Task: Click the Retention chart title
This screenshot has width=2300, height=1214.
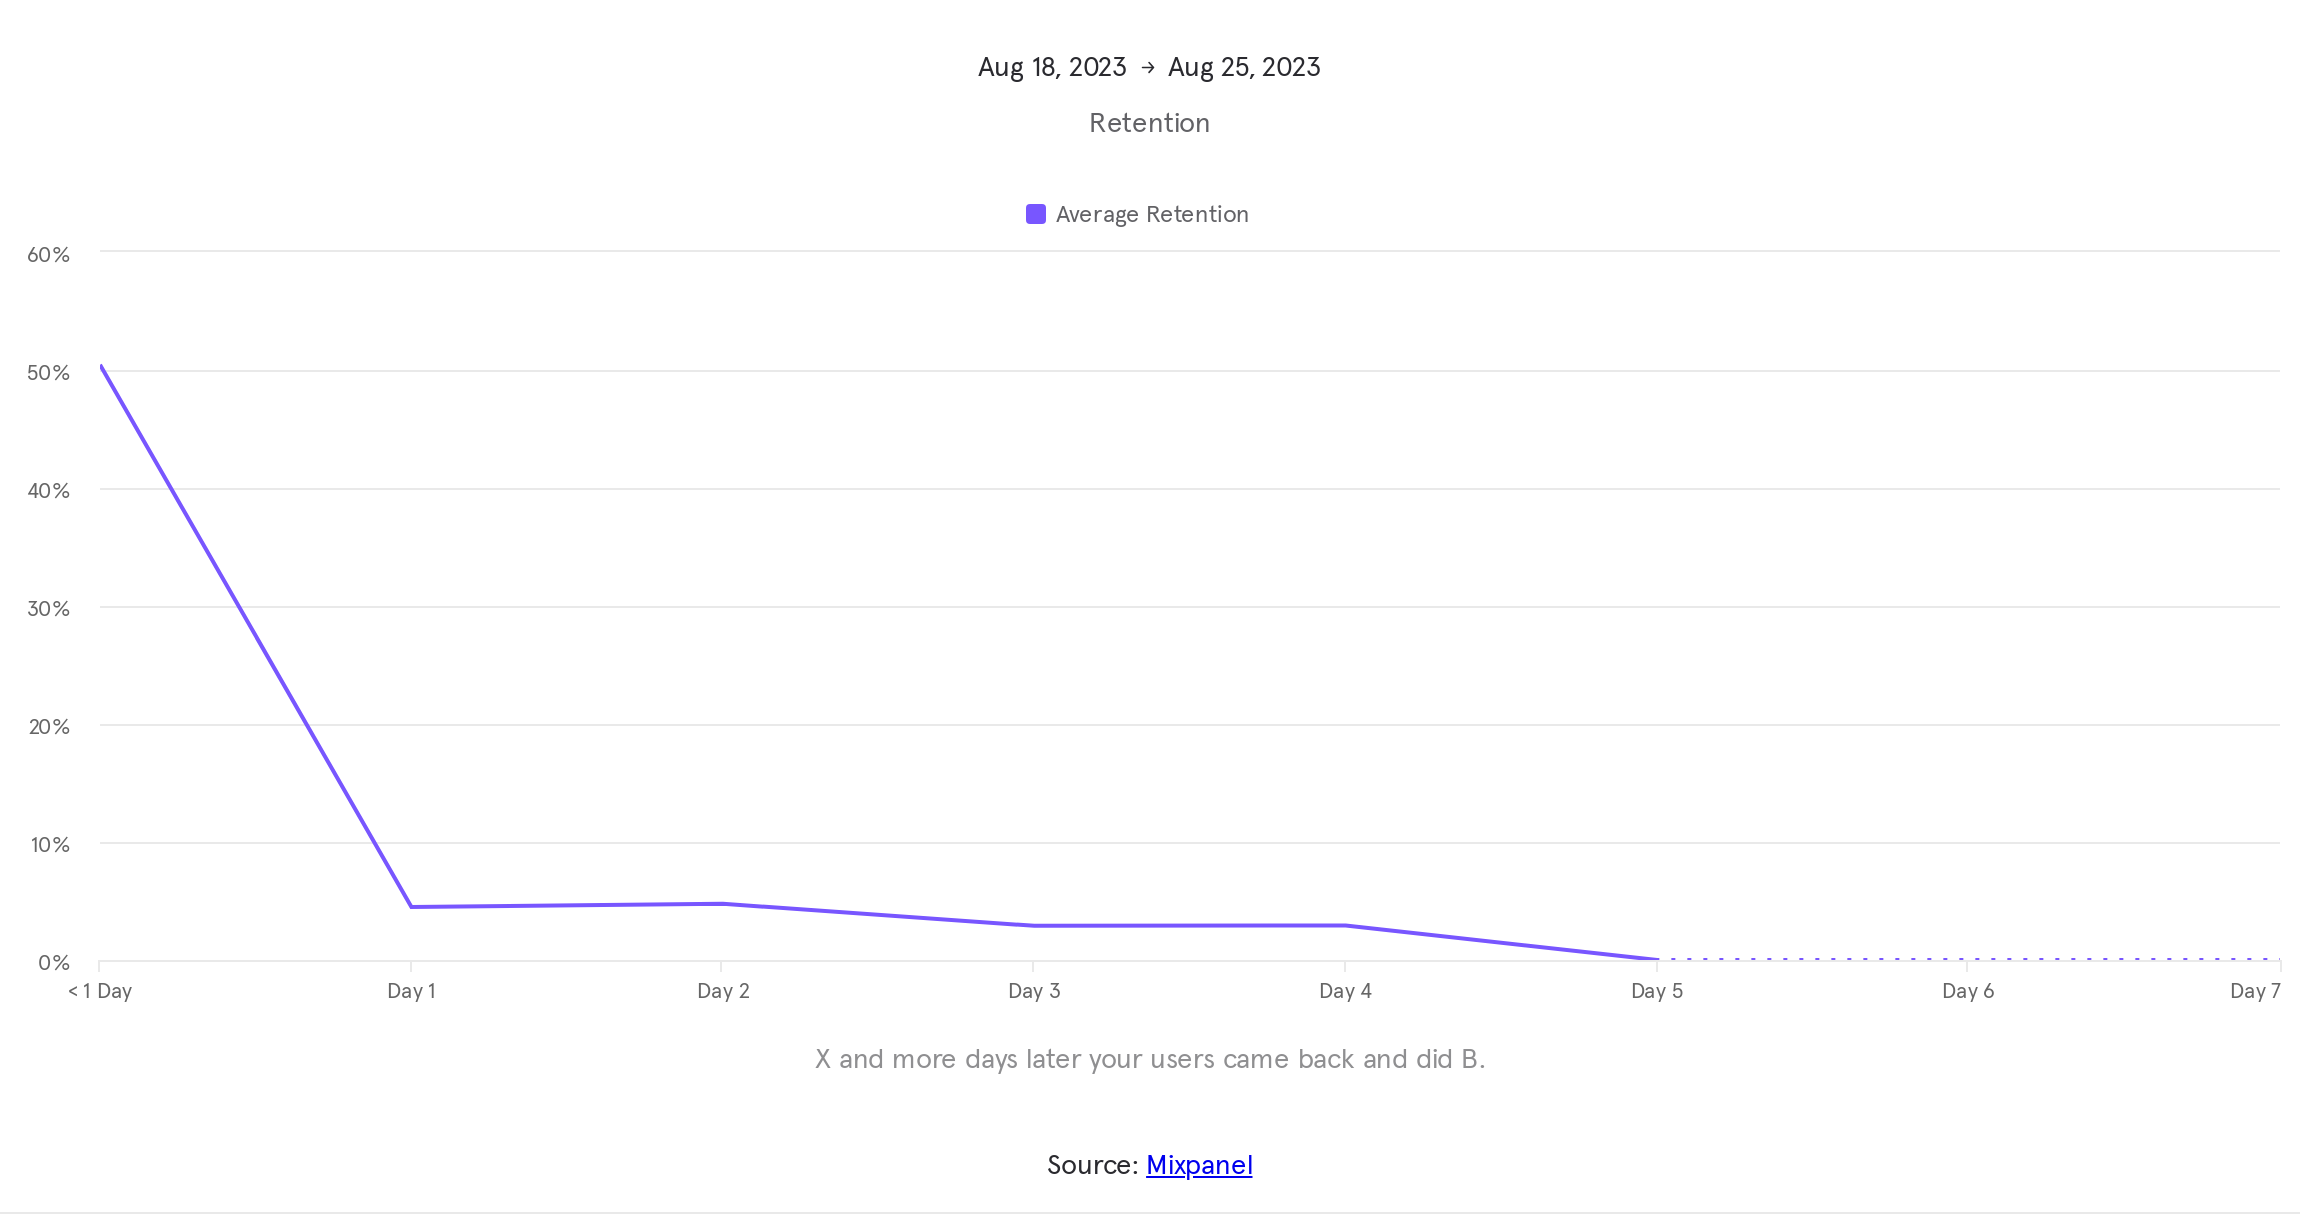Action: tap(1149, 123)
